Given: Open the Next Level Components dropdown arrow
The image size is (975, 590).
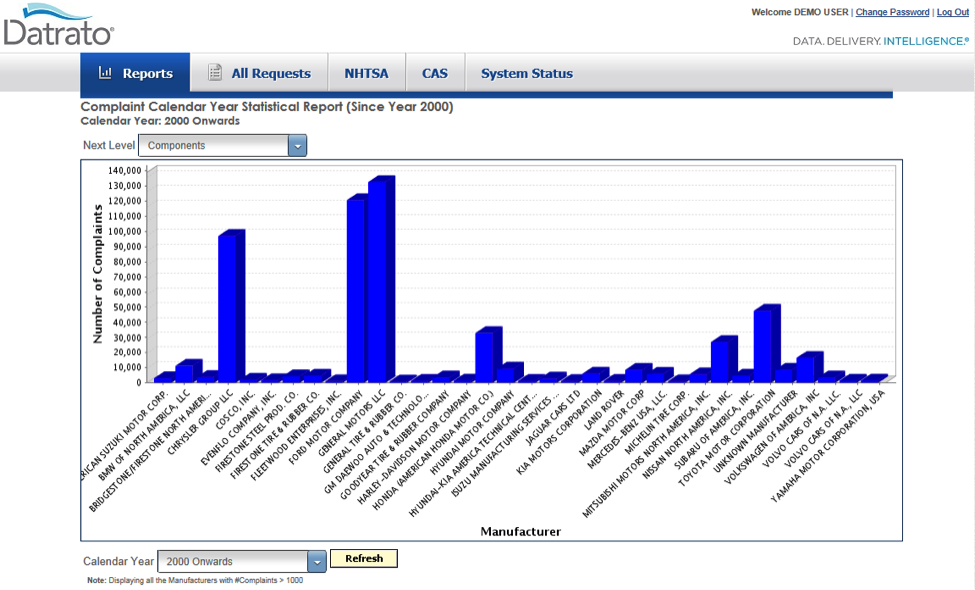Looking at the screenshot, I should pyautogui.click(x=297, y=145).
